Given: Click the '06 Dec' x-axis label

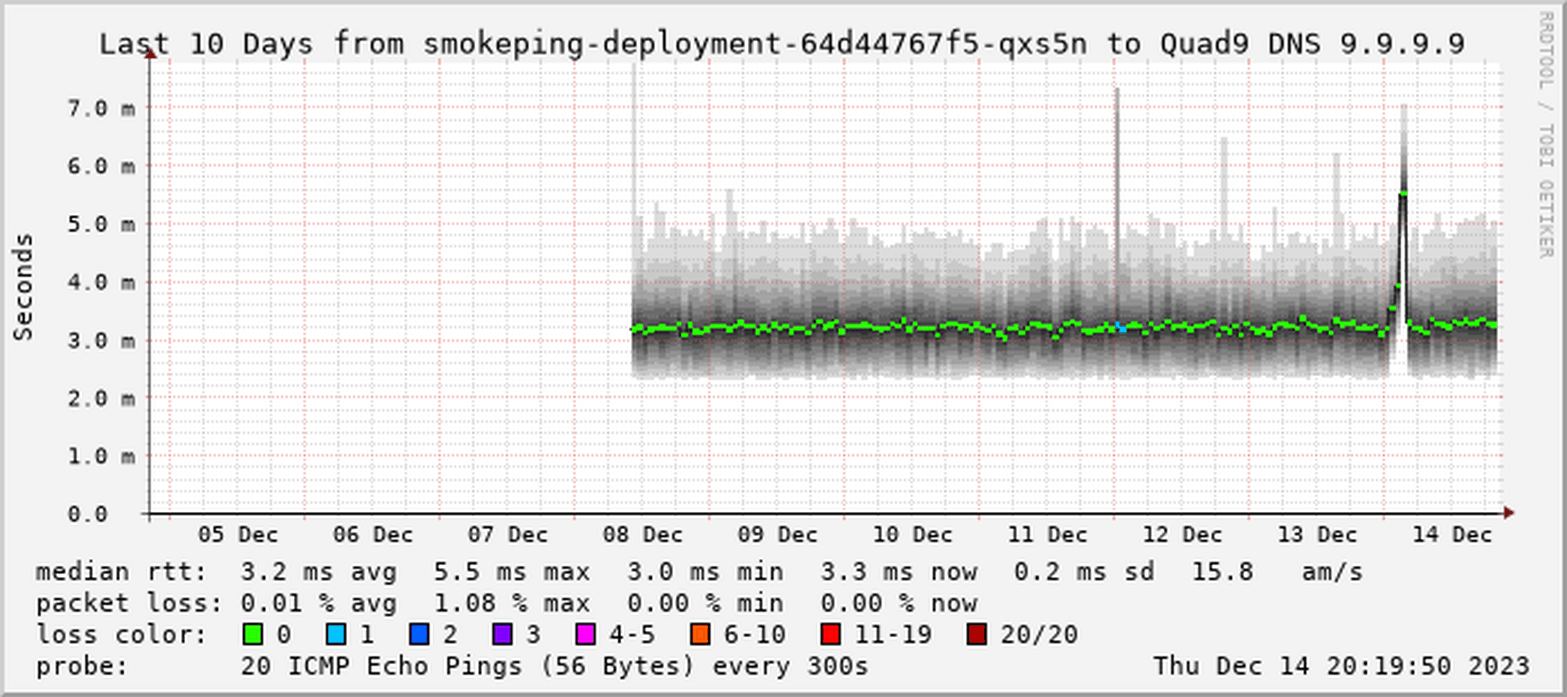Looking at the screenshot, I should click(372, 534).
